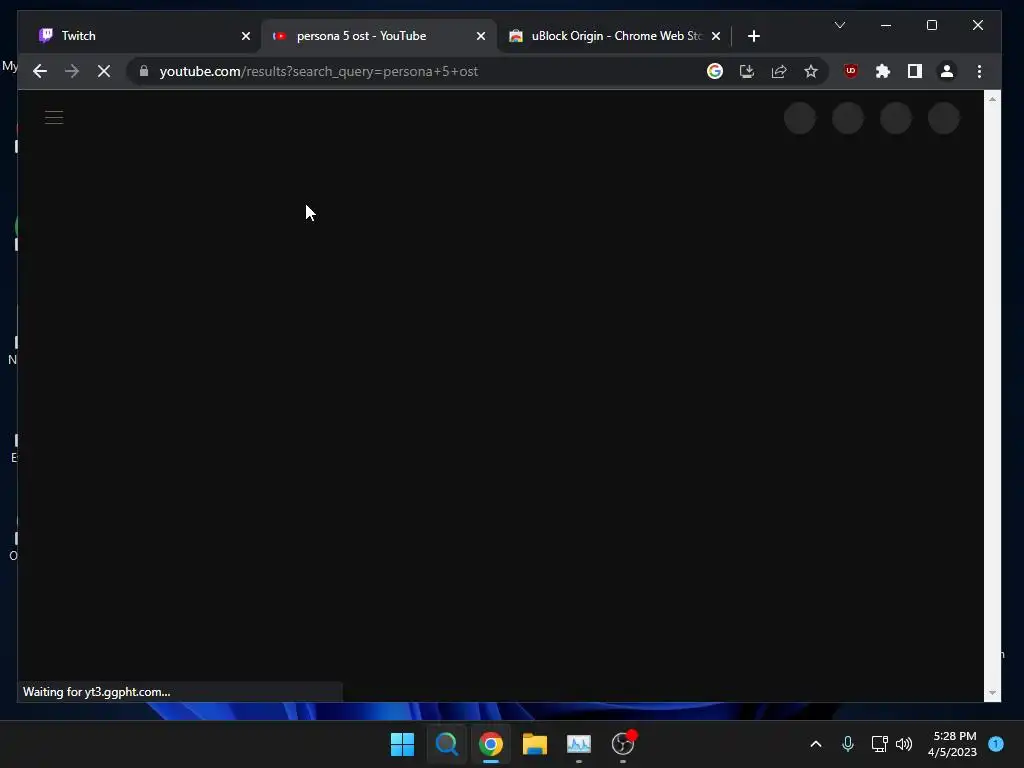Toggle the Chrome side panel
The image size is (1024, 768).
coord(915,71)
